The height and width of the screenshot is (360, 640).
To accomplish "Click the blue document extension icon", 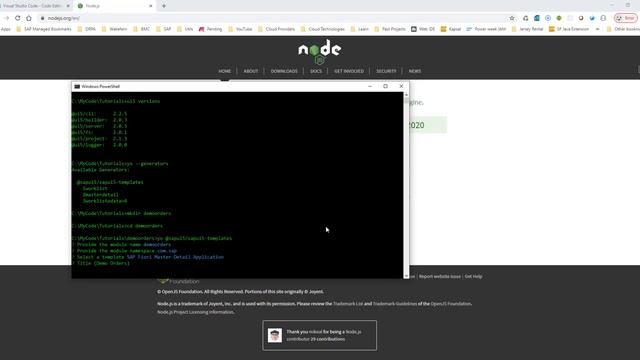I will click(x=537, y=18).
